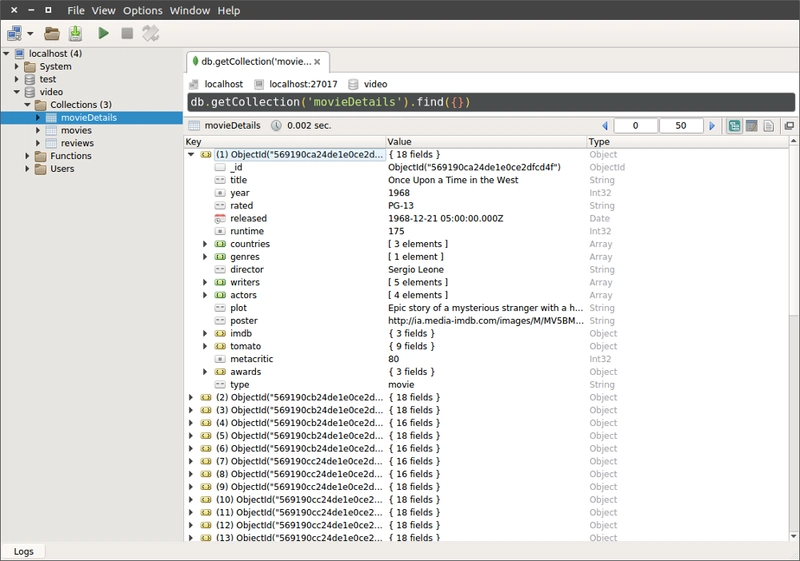Click the Key column header
This screenshot has height=561, width=800.
tap(285, 142)
